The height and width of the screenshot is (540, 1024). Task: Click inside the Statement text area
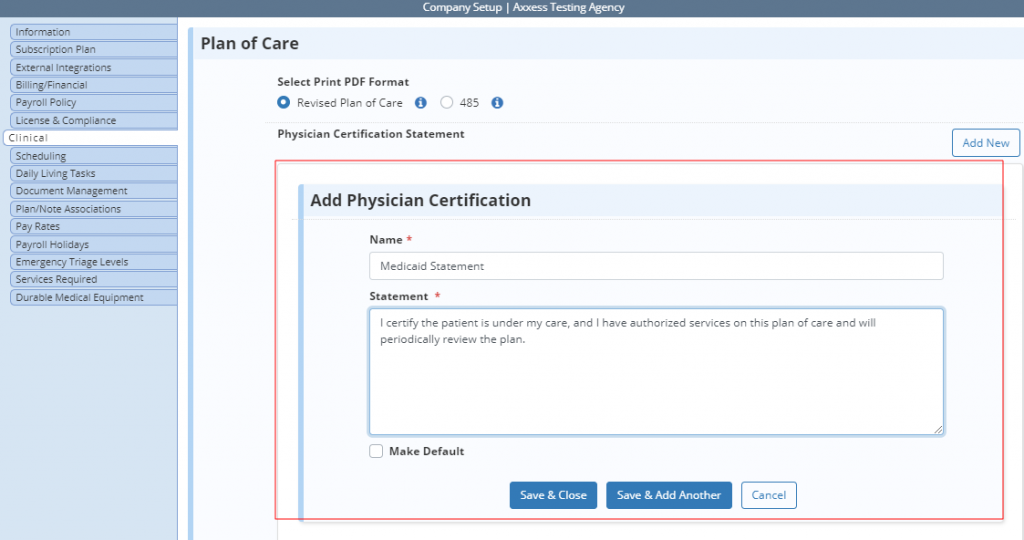tap(656, 372)
